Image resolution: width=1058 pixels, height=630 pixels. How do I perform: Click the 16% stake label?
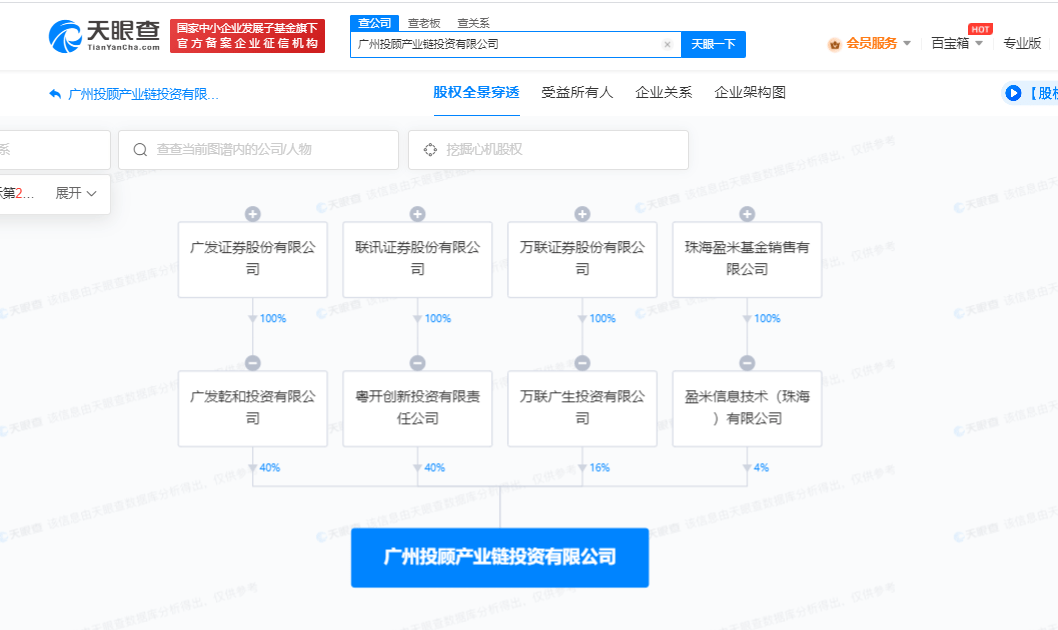click(599, 467)
